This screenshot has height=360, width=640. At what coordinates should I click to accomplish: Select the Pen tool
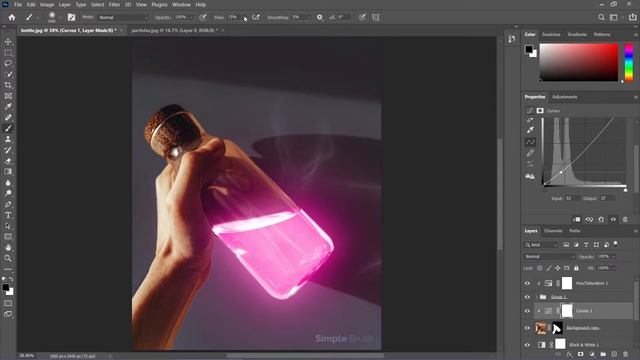coord(8,204)
